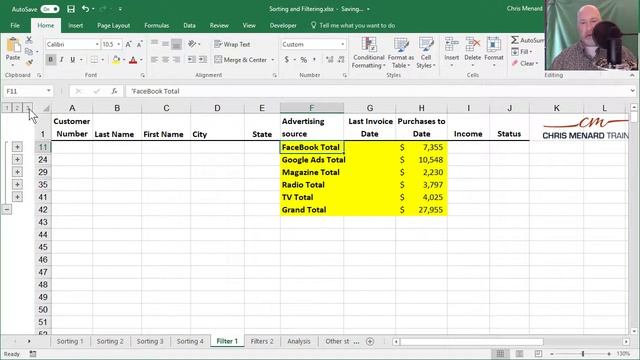The image size is (640, 360).
Task: Toggle AutoSave switch
Action: [x=50, y=9]
